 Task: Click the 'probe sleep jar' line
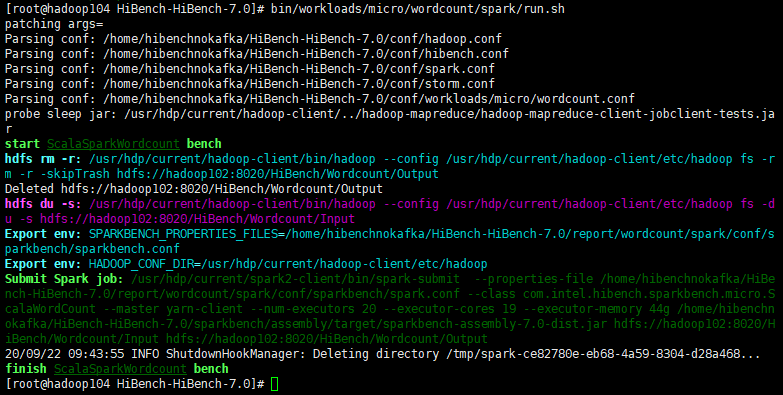[390, 121]
